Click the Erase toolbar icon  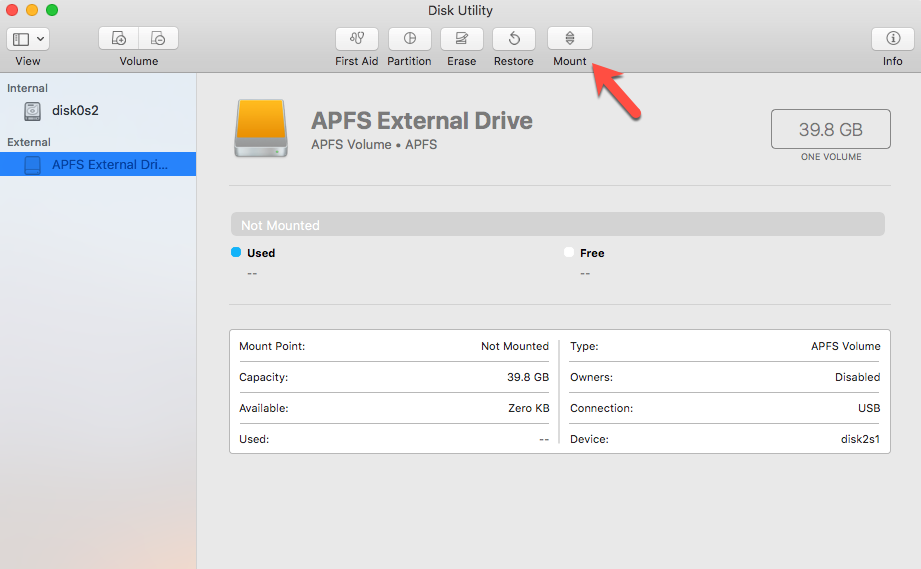[462, 39]
